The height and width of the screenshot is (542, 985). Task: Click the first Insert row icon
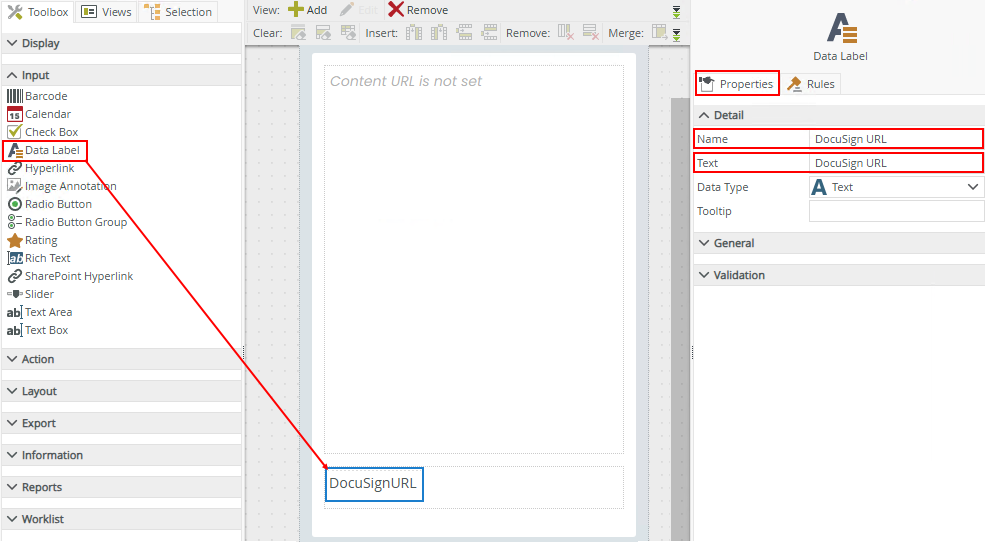tap(464, 33)
